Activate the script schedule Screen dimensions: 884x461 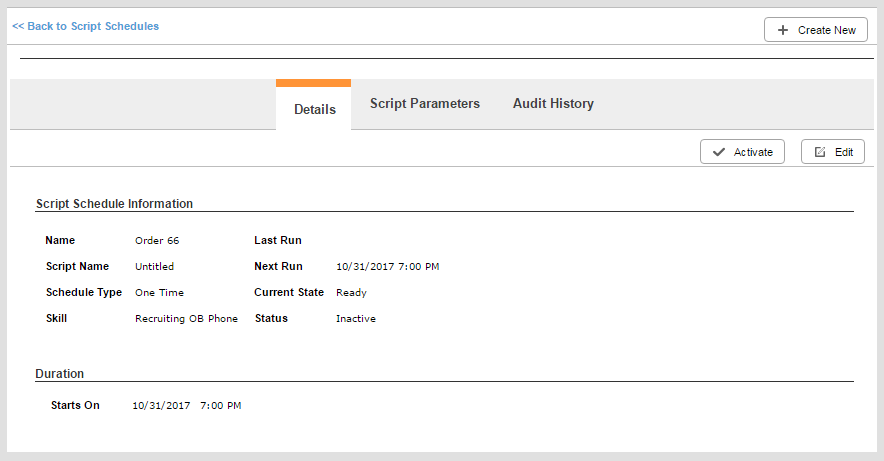pos(742,152)
